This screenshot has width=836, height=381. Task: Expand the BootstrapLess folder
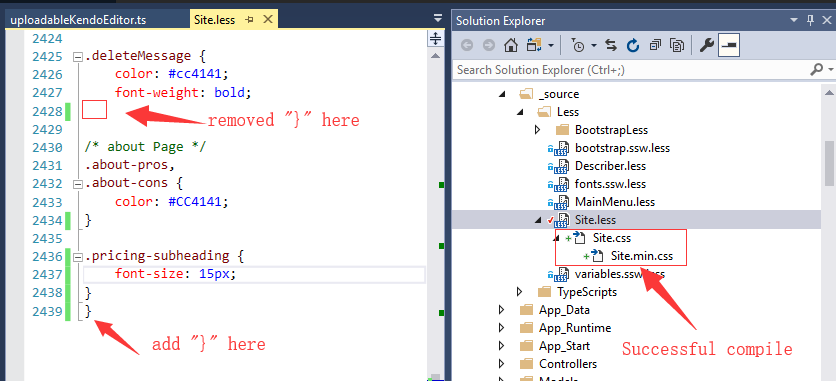point(537,129)
